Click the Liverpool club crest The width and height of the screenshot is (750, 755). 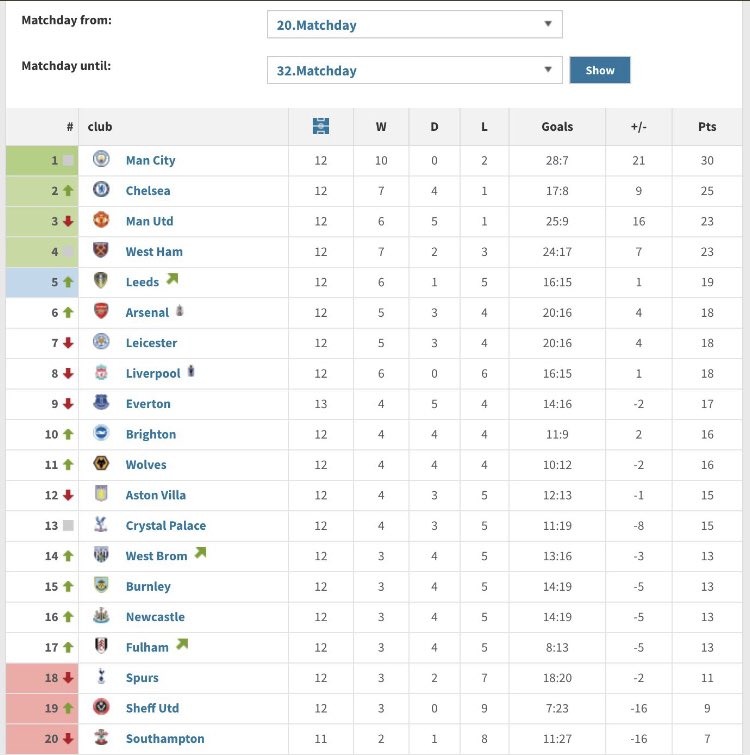click(x=101, y=373)
